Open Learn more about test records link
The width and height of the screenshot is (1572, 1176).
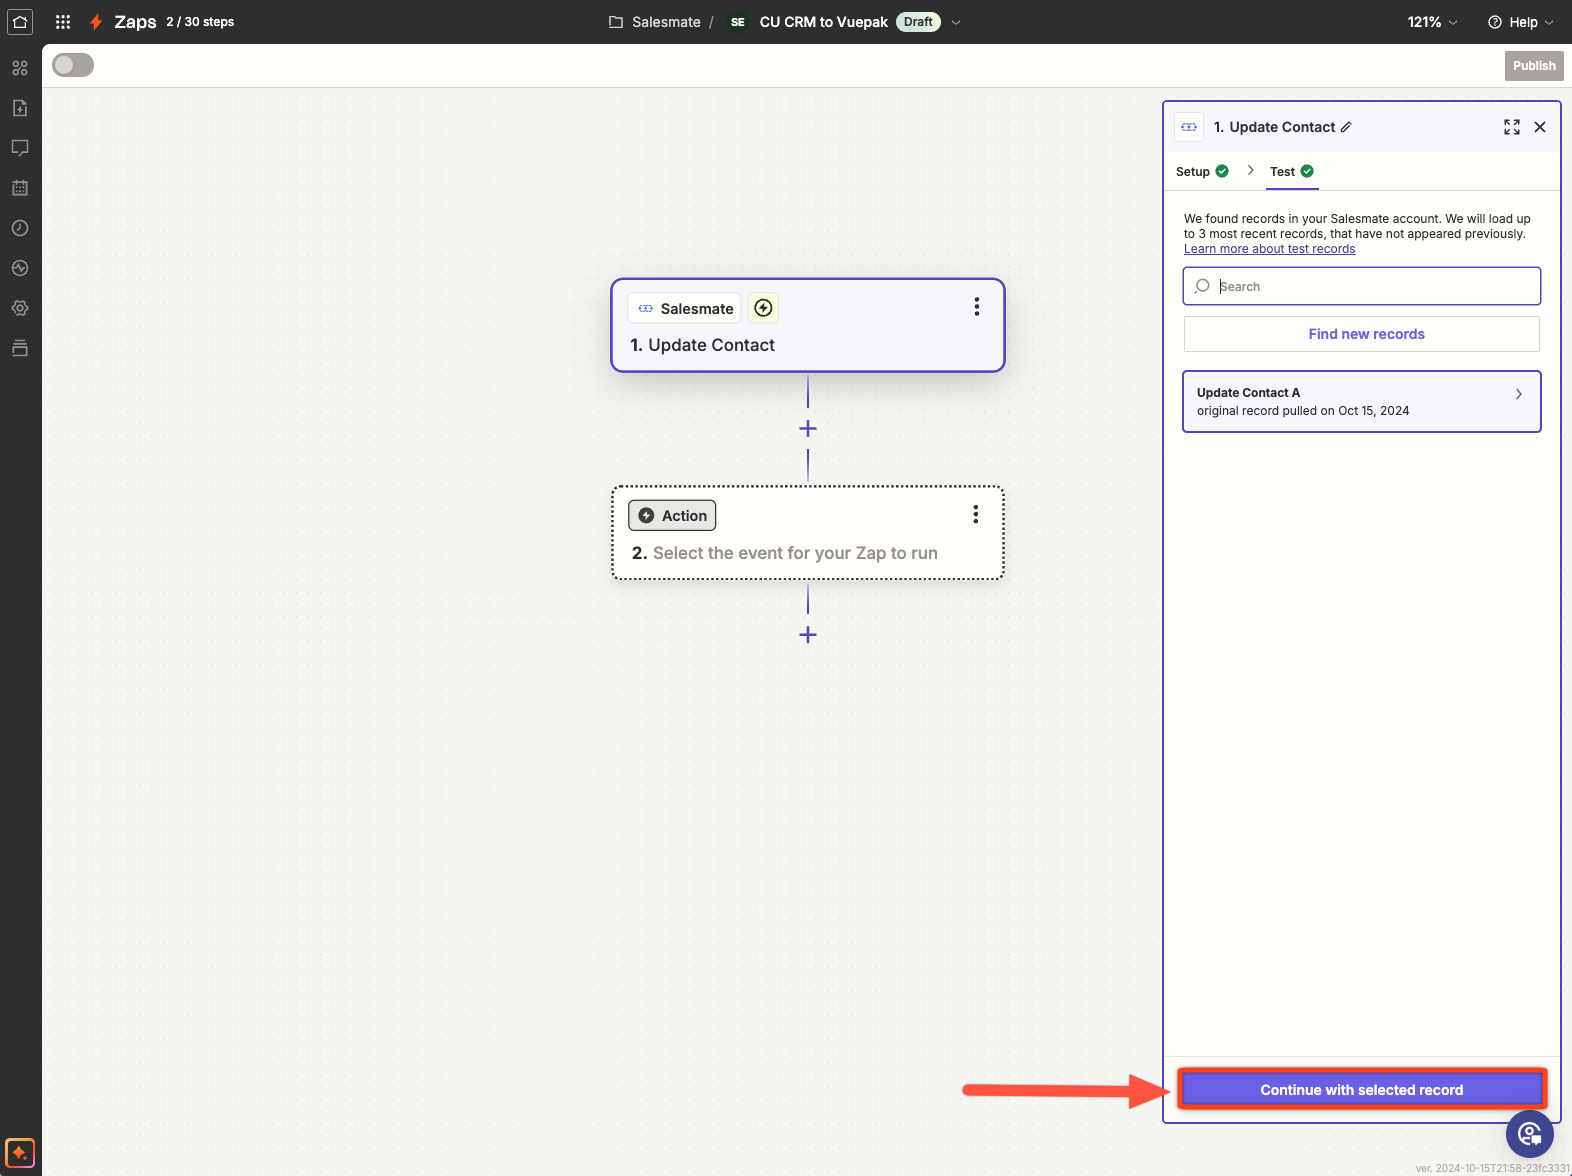coord(1269,249)
